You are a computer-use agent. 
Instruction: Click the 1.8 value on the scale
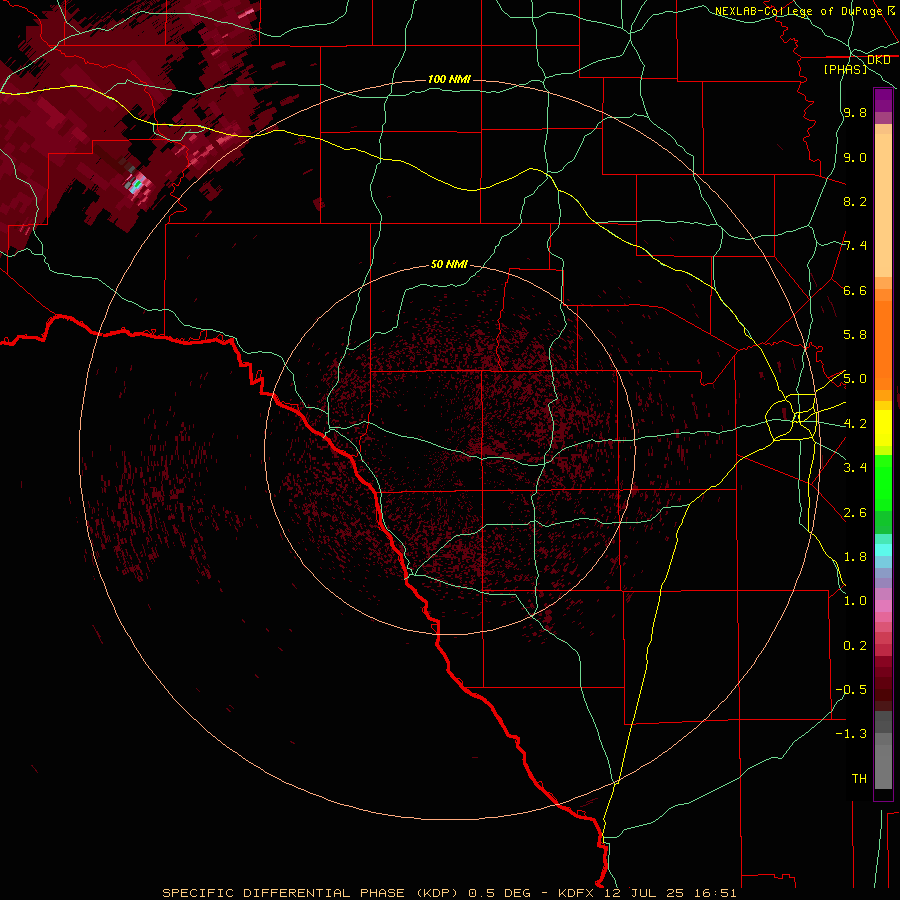855,557
